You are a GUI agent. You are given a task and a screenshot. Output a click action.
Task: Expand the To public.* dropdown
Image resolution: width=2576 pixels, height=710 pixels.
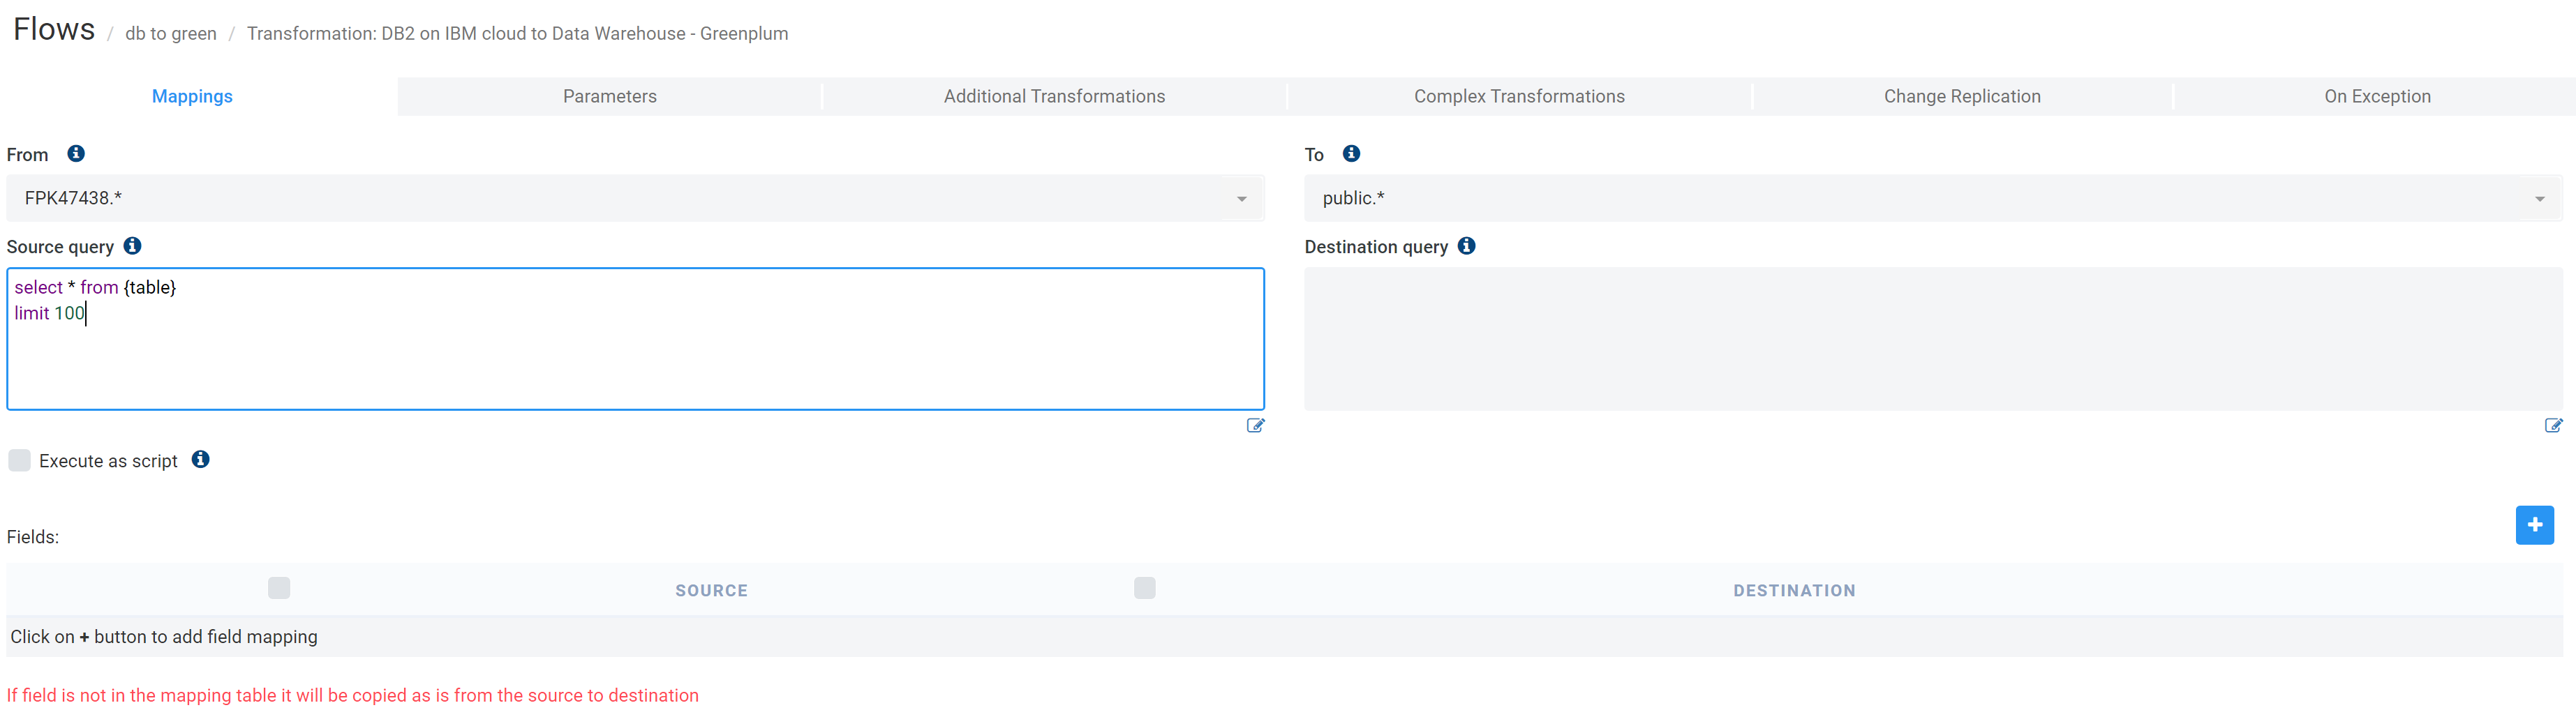(x=2539, y=199)
